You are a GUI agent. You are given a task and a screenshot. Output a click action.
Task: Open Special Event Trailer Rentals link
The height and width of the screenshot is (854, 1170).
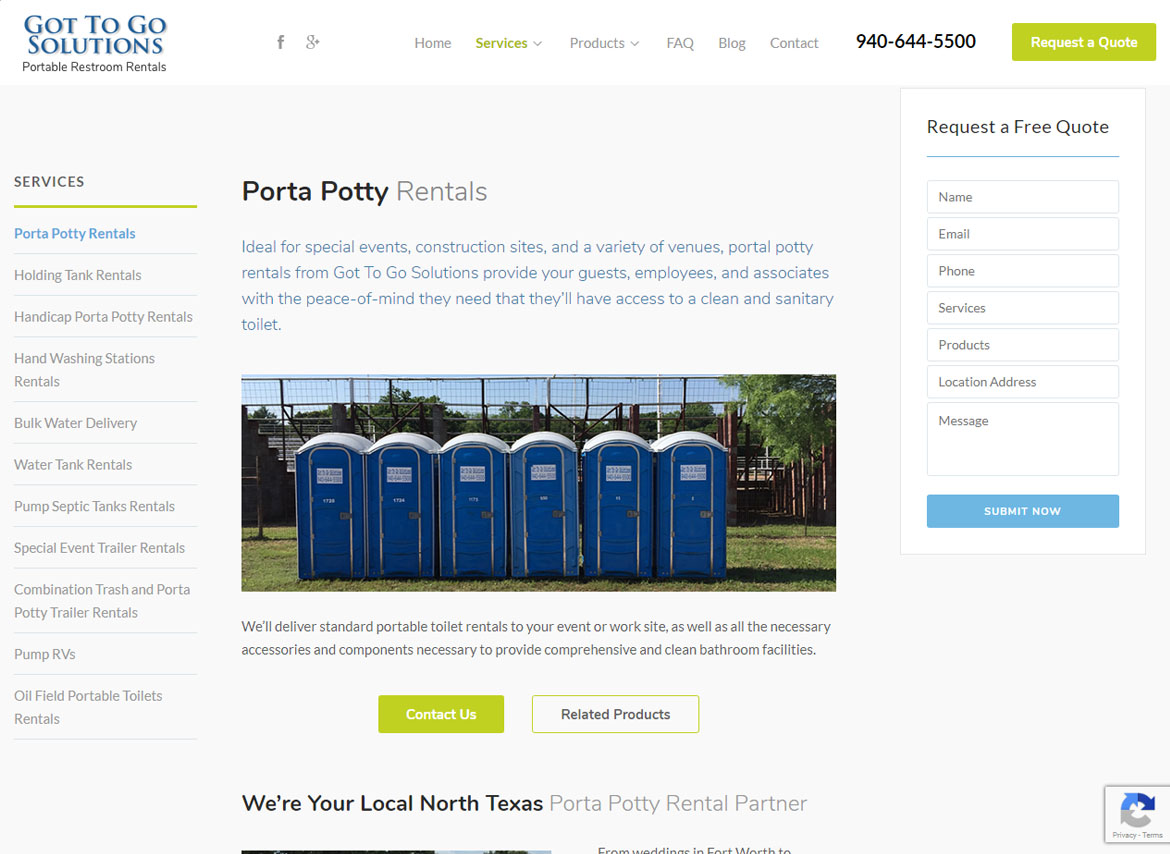coord(99,548)
